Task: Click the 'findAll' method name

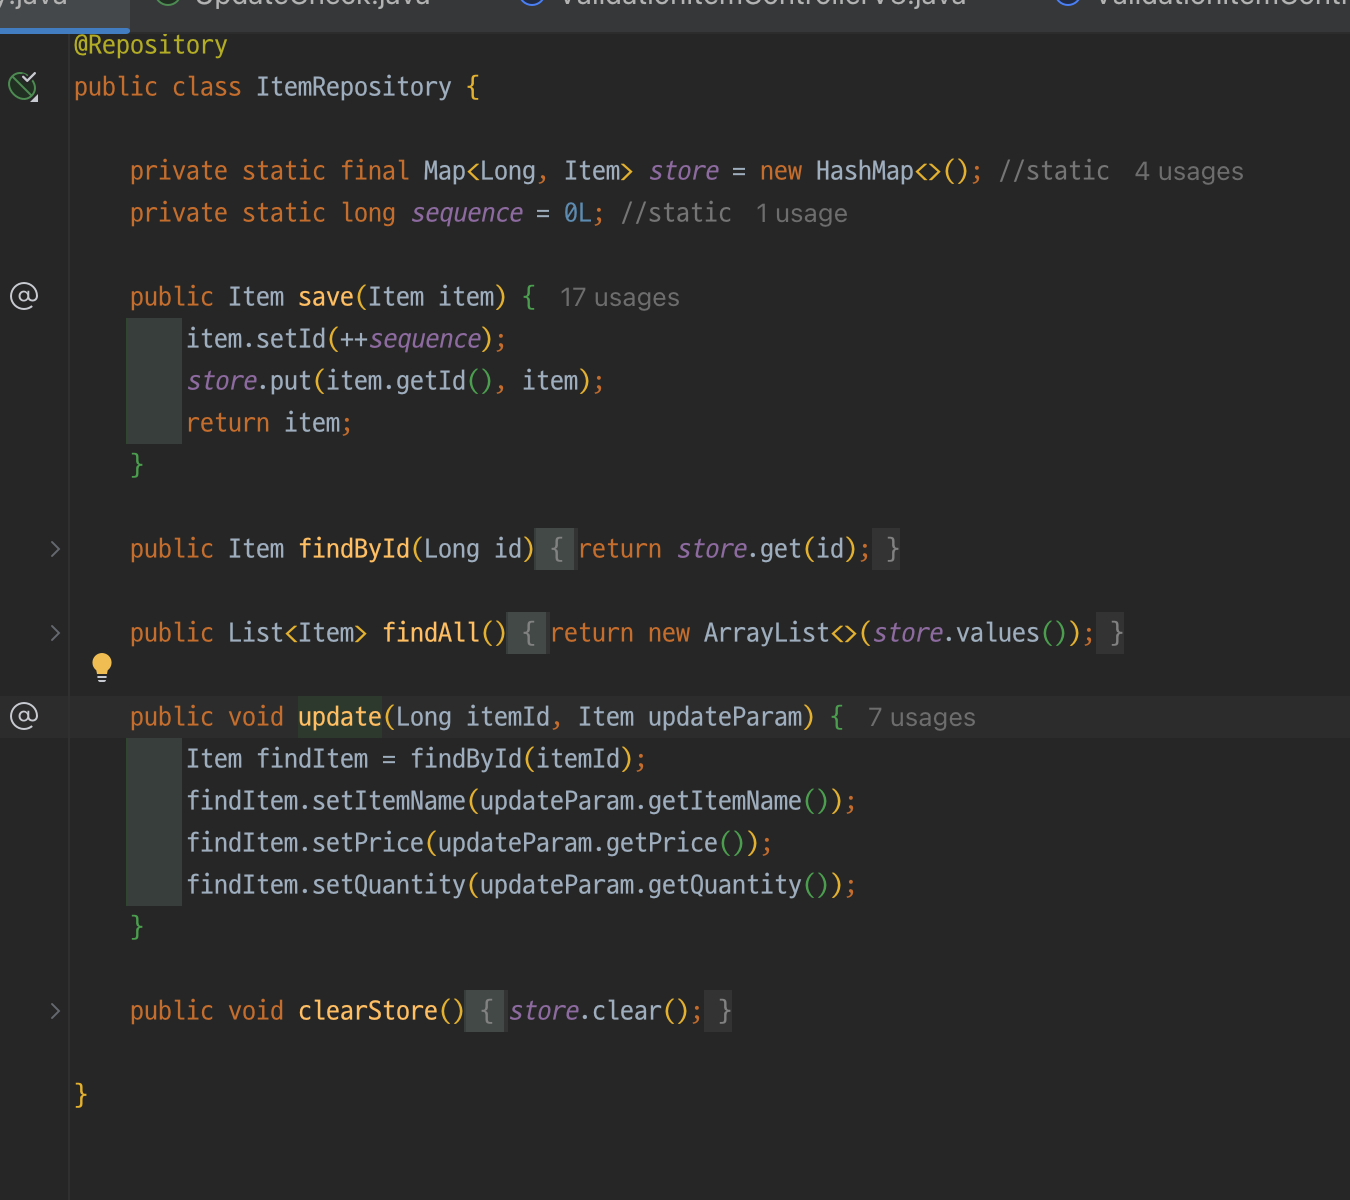Action: pos(431,633)
